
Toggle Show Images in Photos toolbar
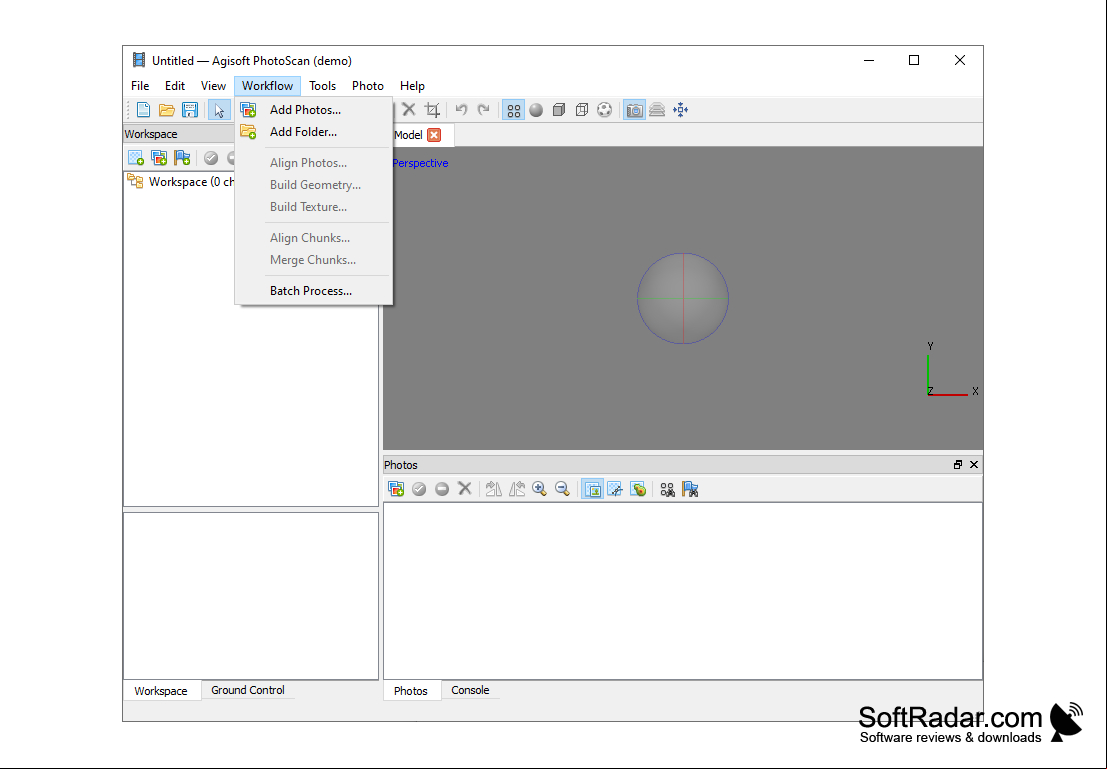(x=592, y=489)
